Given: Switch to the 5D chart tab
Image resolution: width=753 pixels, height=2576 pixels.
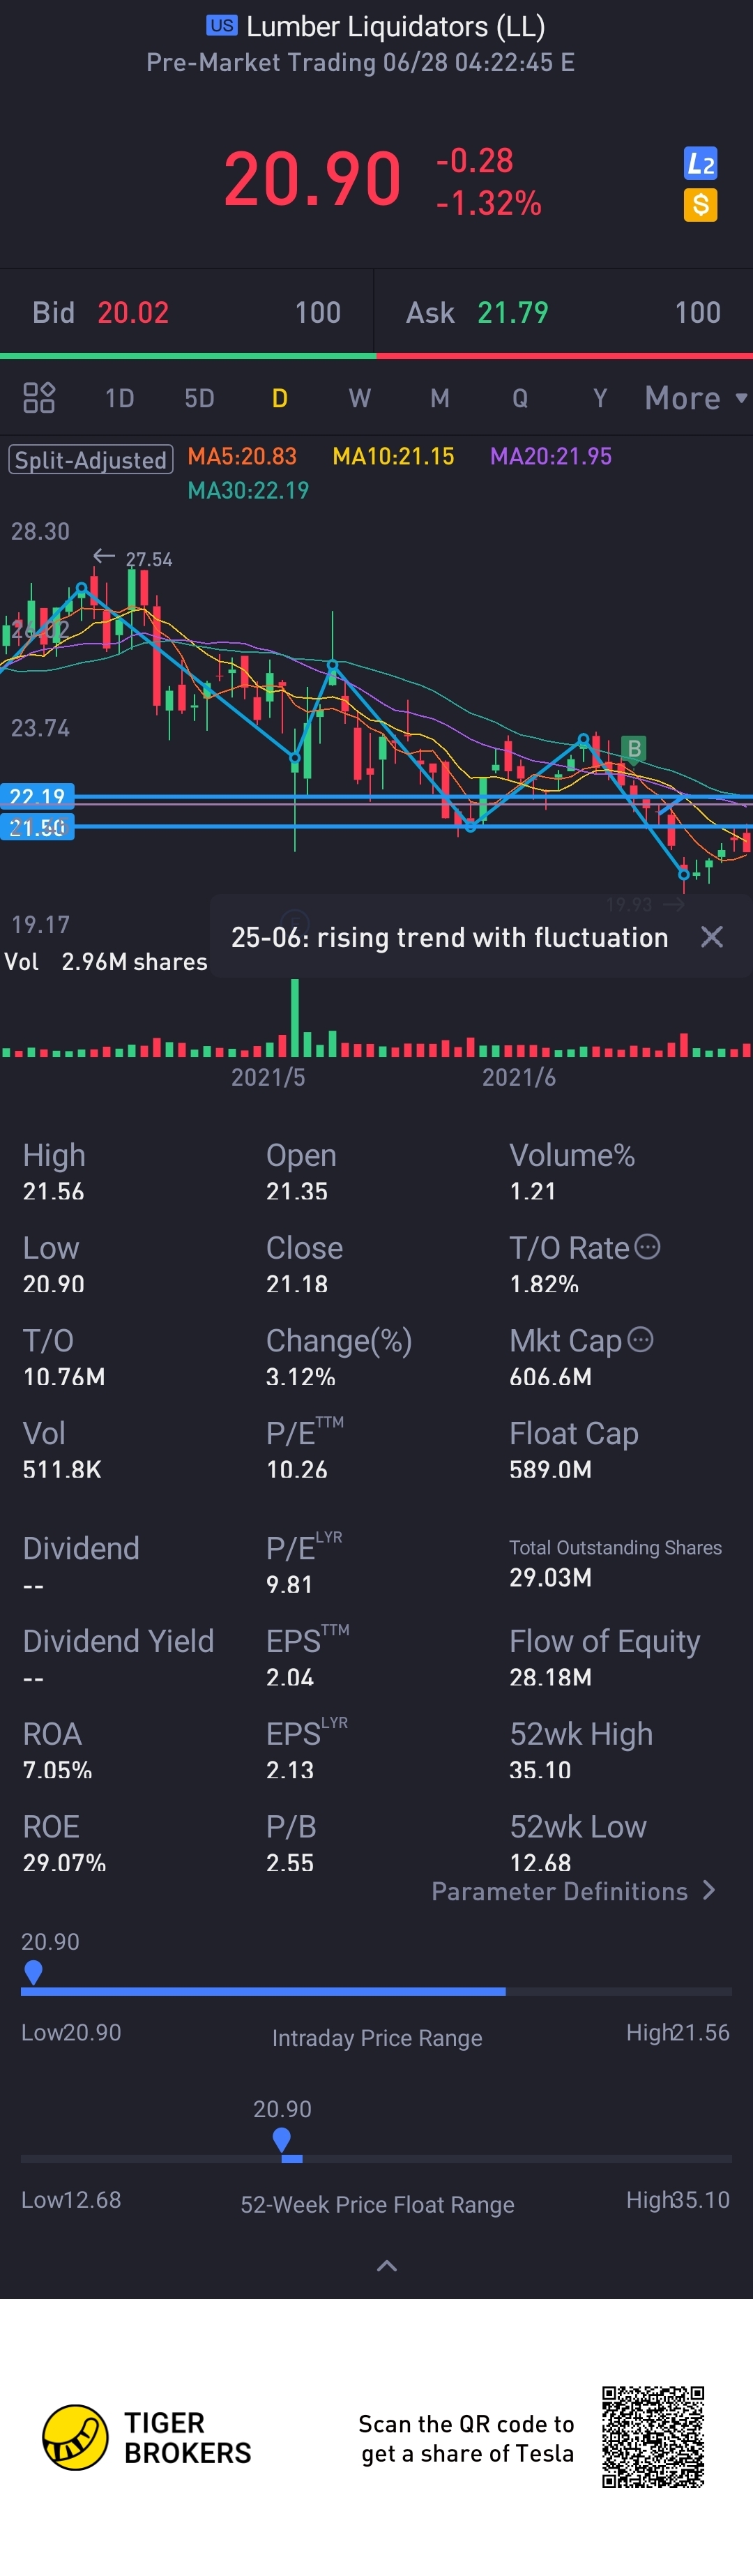Looking at the screenshot, I should (199, 398).
